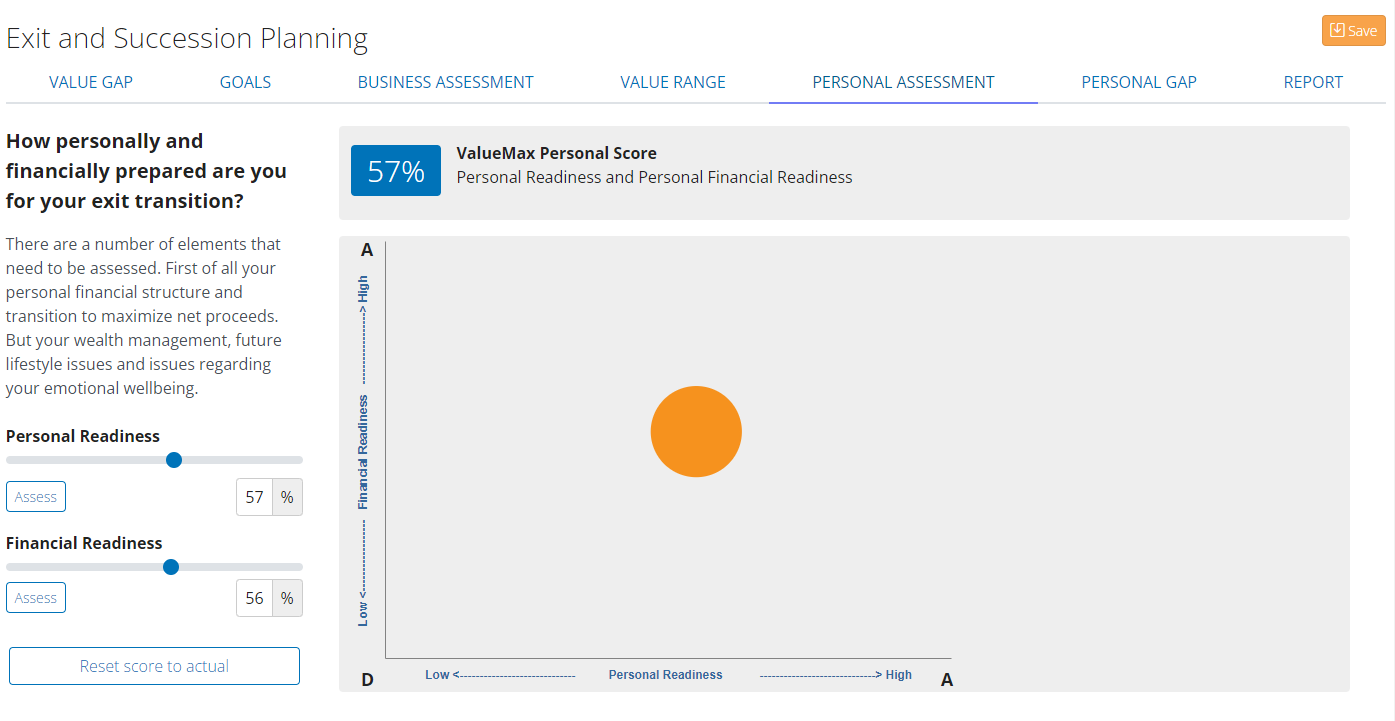The image size is (1395, 721).
Task: Select the orange bubble on the readiness chart
Action: [x=696, y=431]
